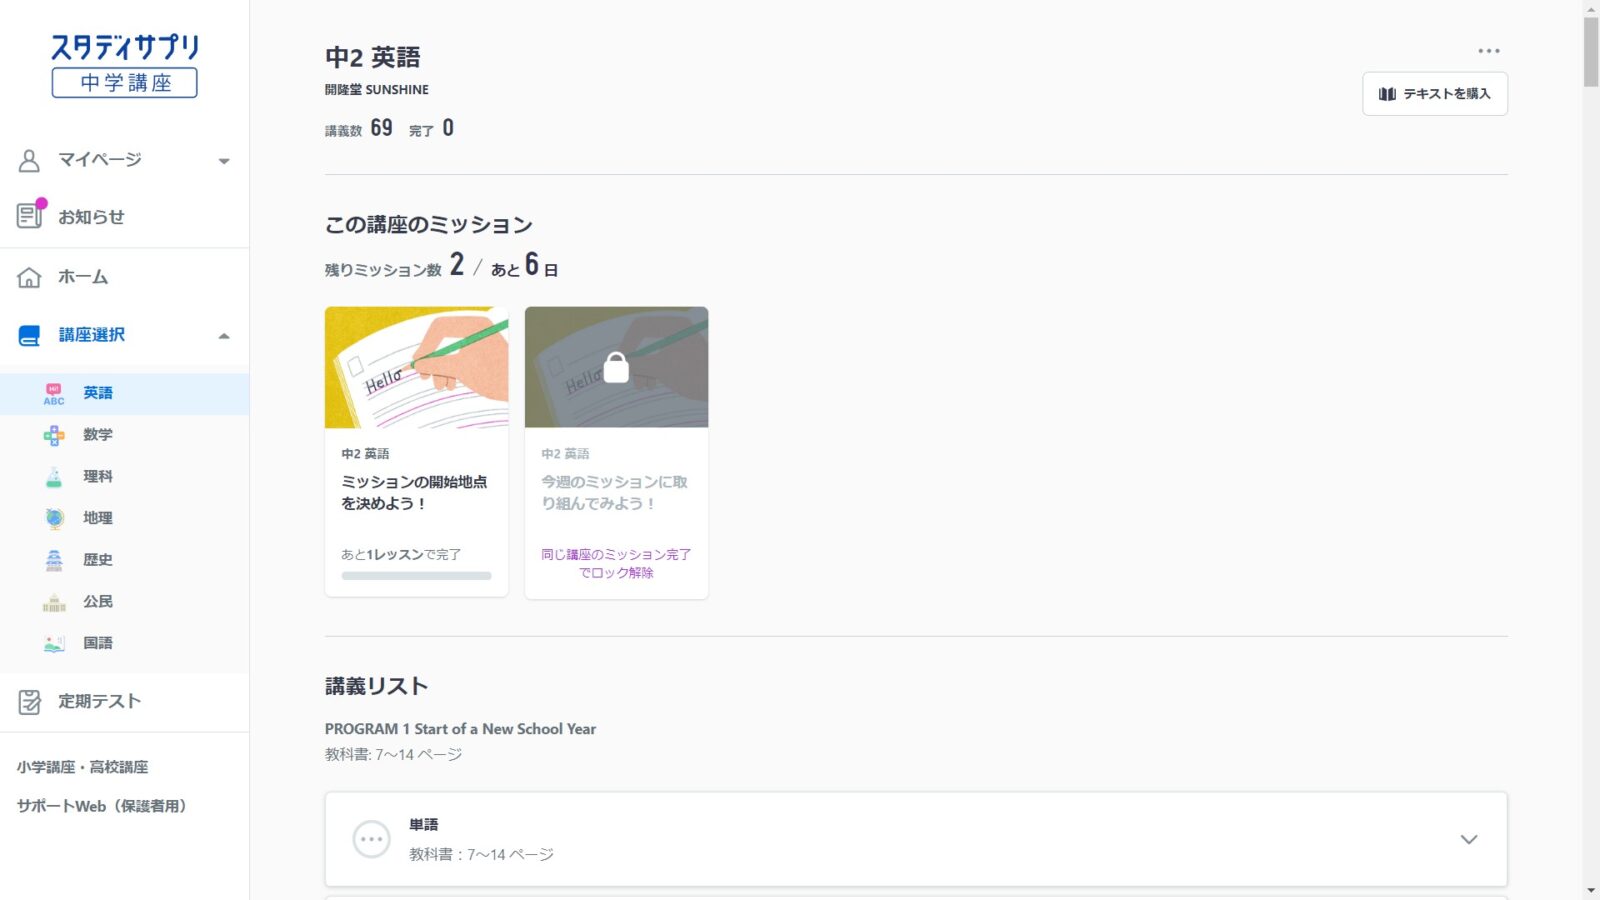Click the lock icon on locked mission
The image size is (1600, 900).
(x=616, y=367)
